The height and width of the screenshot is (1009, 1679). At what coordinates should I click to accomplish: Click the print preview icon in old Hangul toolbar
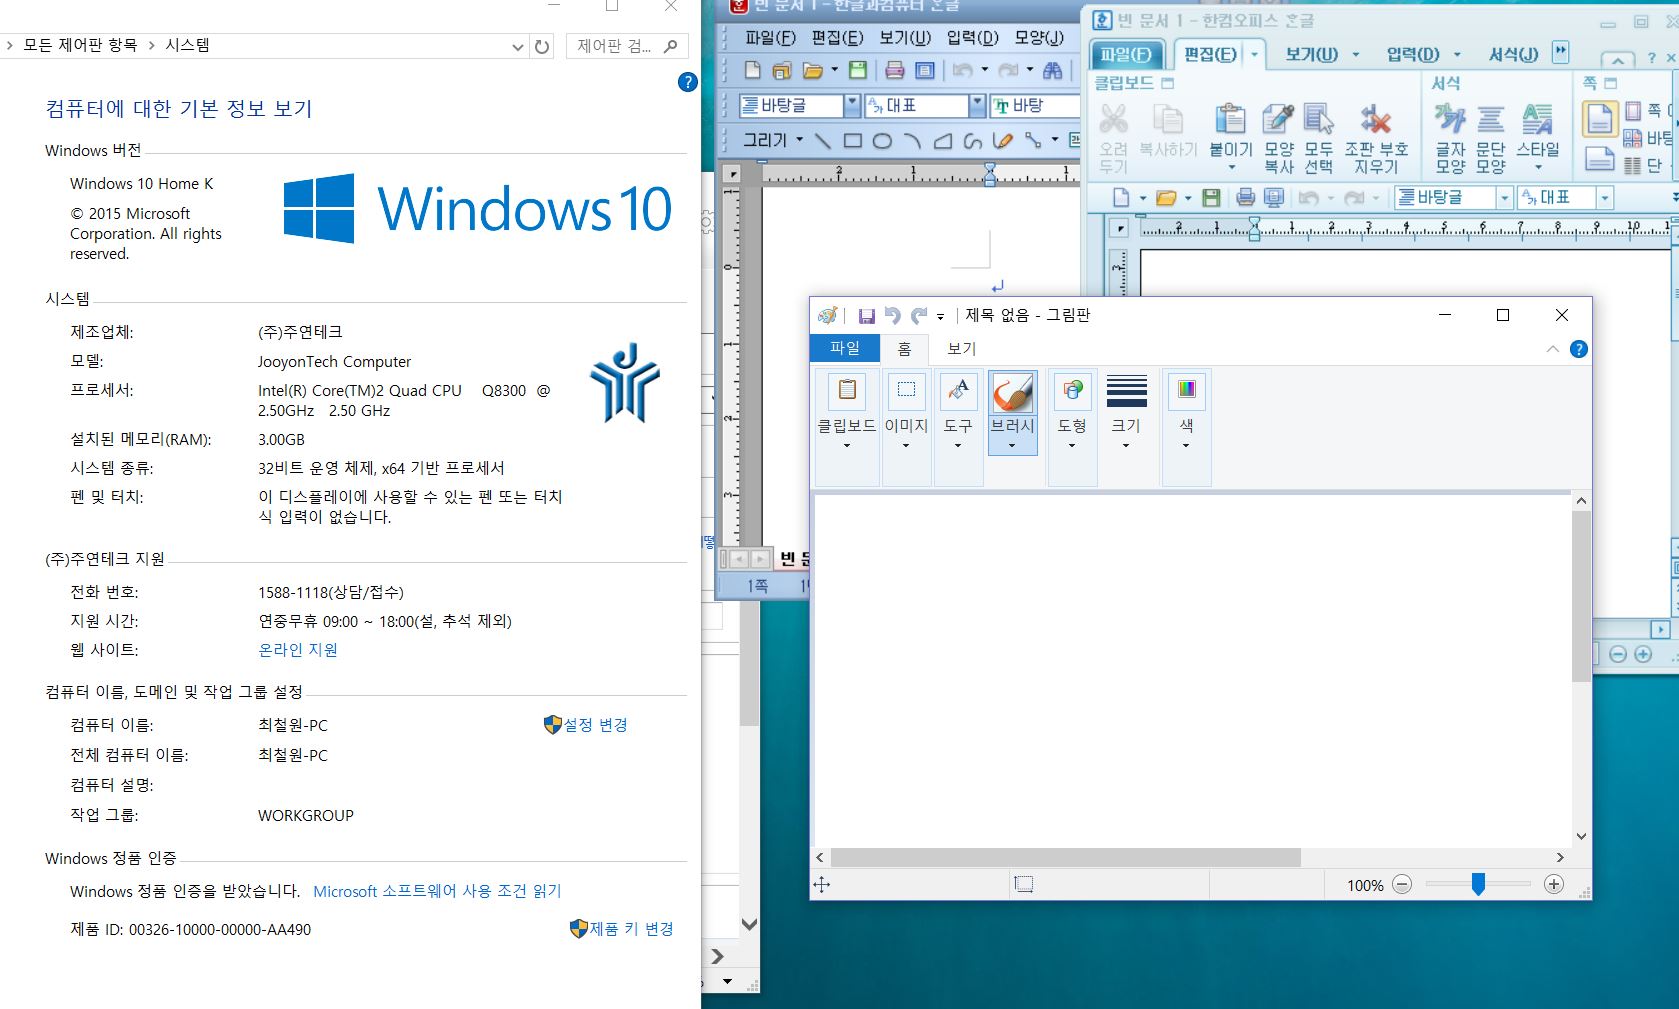(x=925, y=70)
